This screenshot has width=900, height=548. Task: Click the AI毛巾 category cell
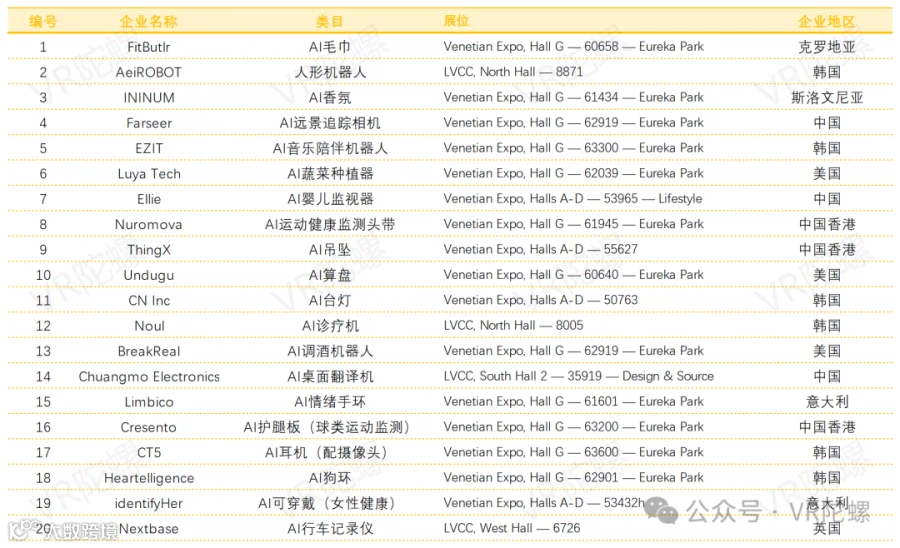330,47
